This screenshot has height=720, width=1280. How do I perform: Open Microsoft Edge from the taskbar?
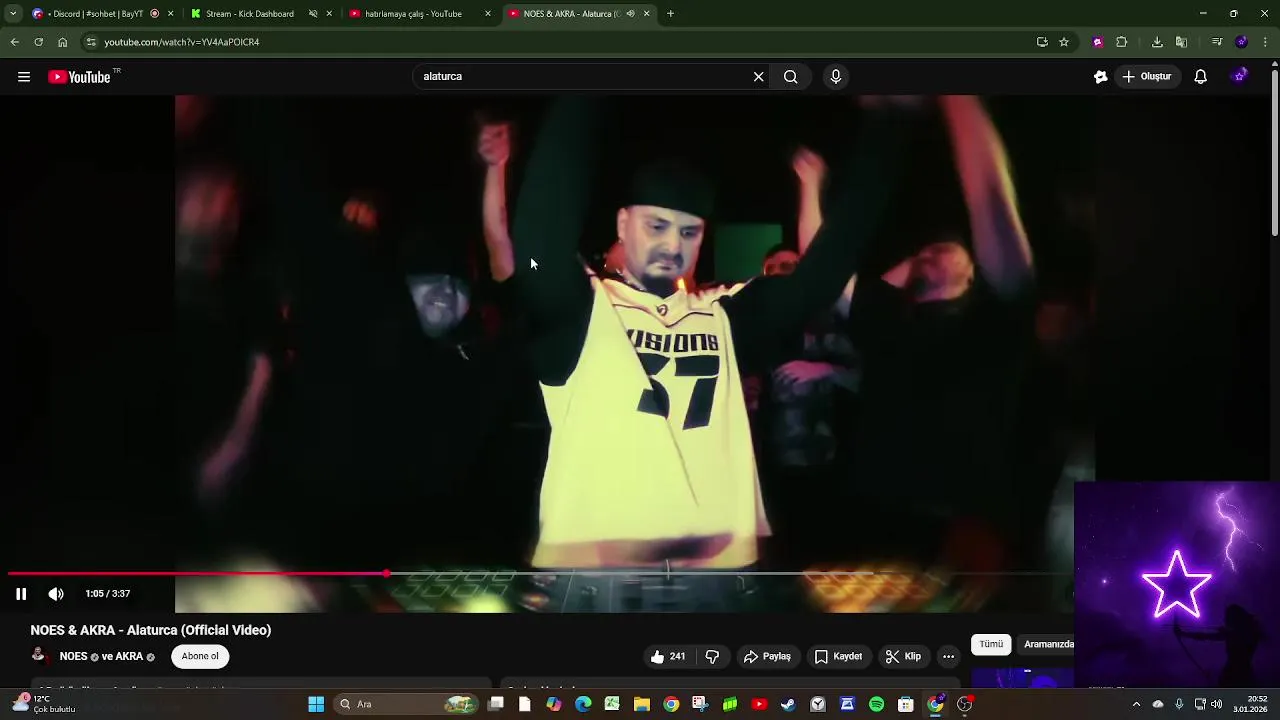(x=583, y=704)
